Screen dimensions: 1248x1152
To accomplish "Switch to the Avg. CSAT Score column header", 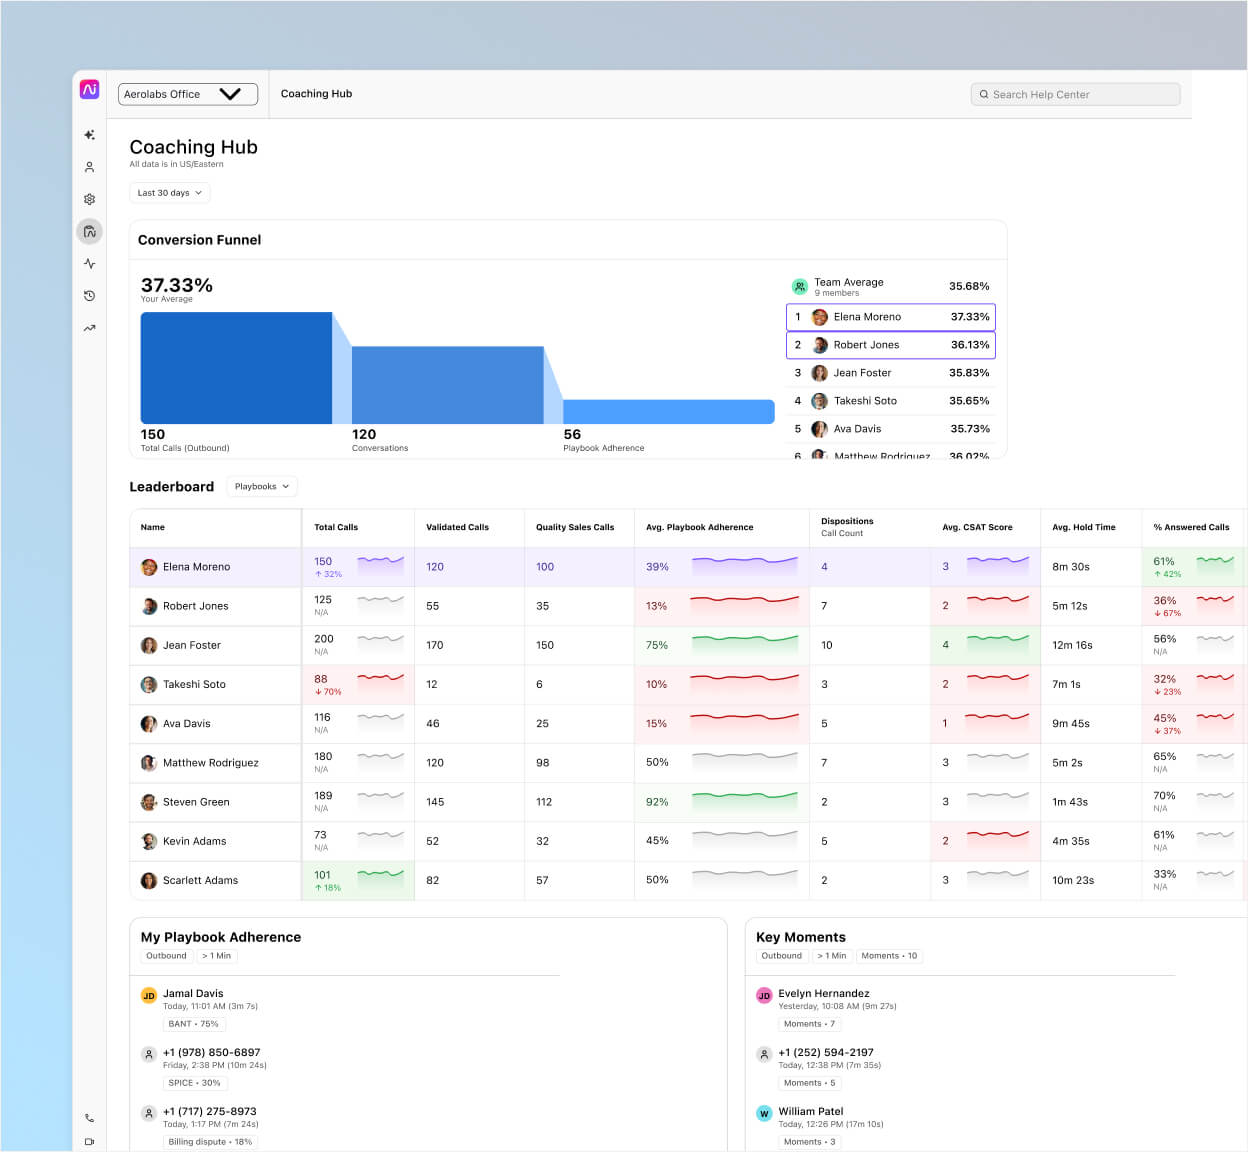I will [977, 527].
